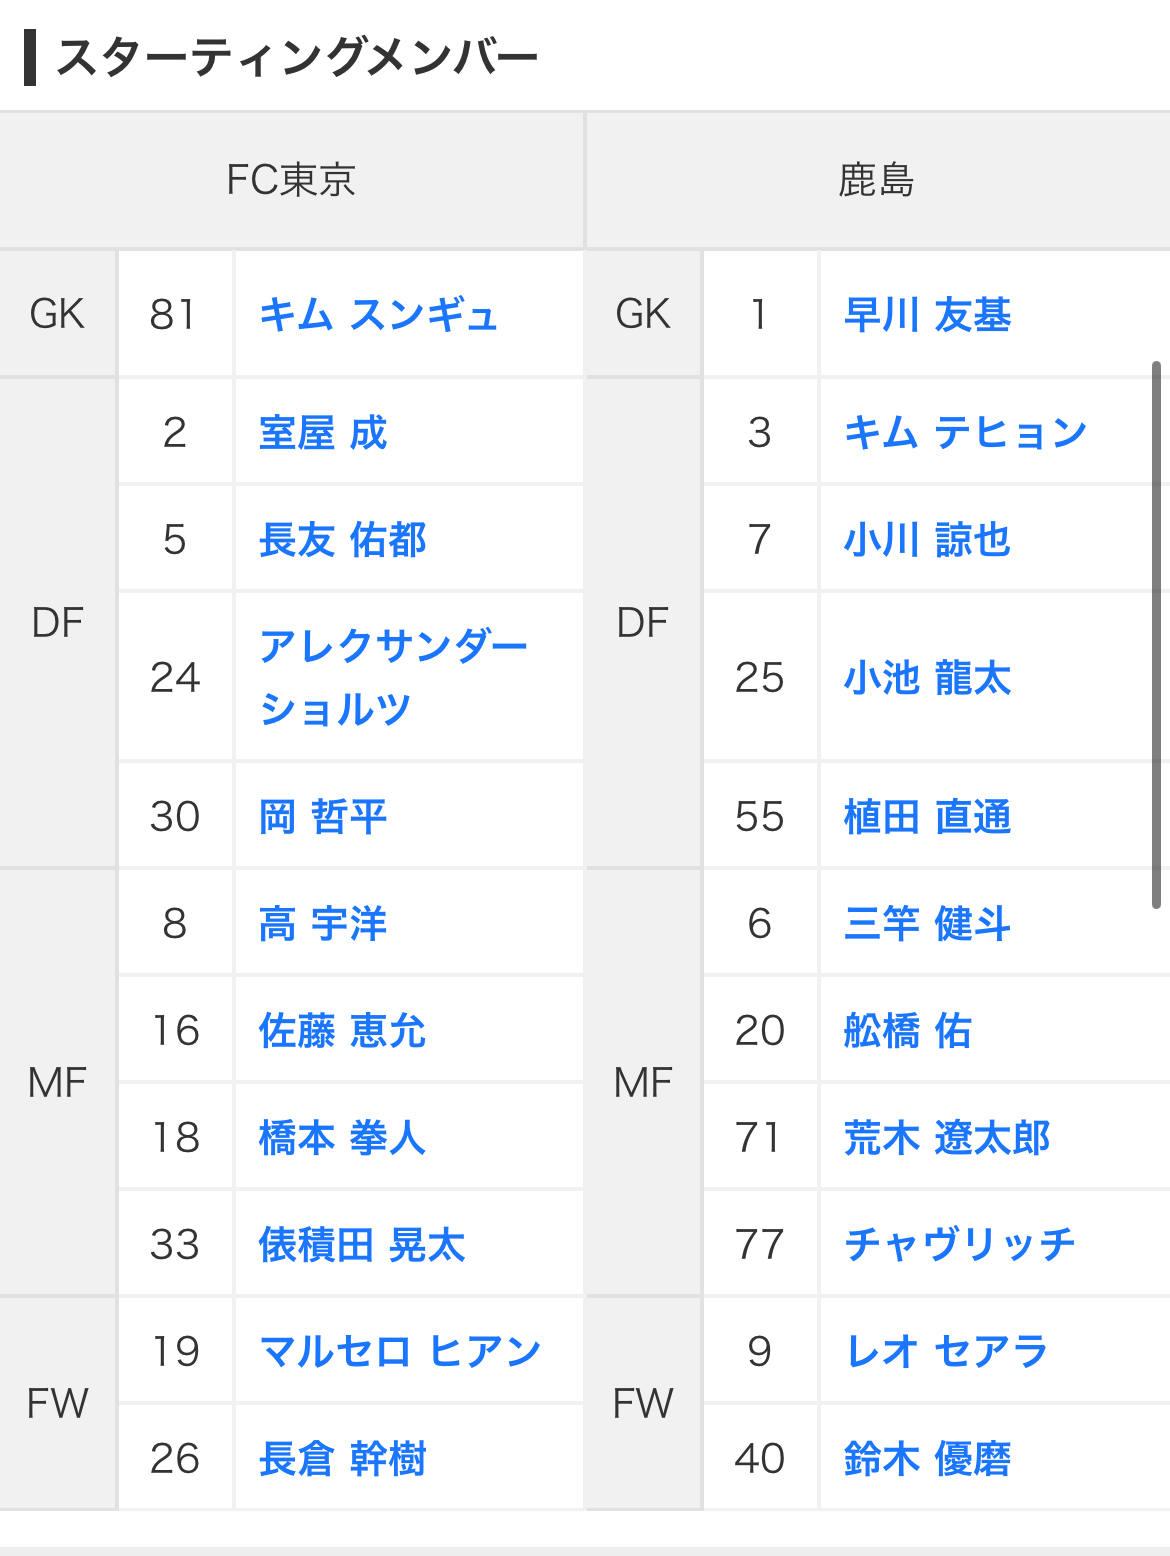Open 小川 諒也 player page
This screenshot has width=1170, height=1556.
pyautogui.click(x=927, y=540)
